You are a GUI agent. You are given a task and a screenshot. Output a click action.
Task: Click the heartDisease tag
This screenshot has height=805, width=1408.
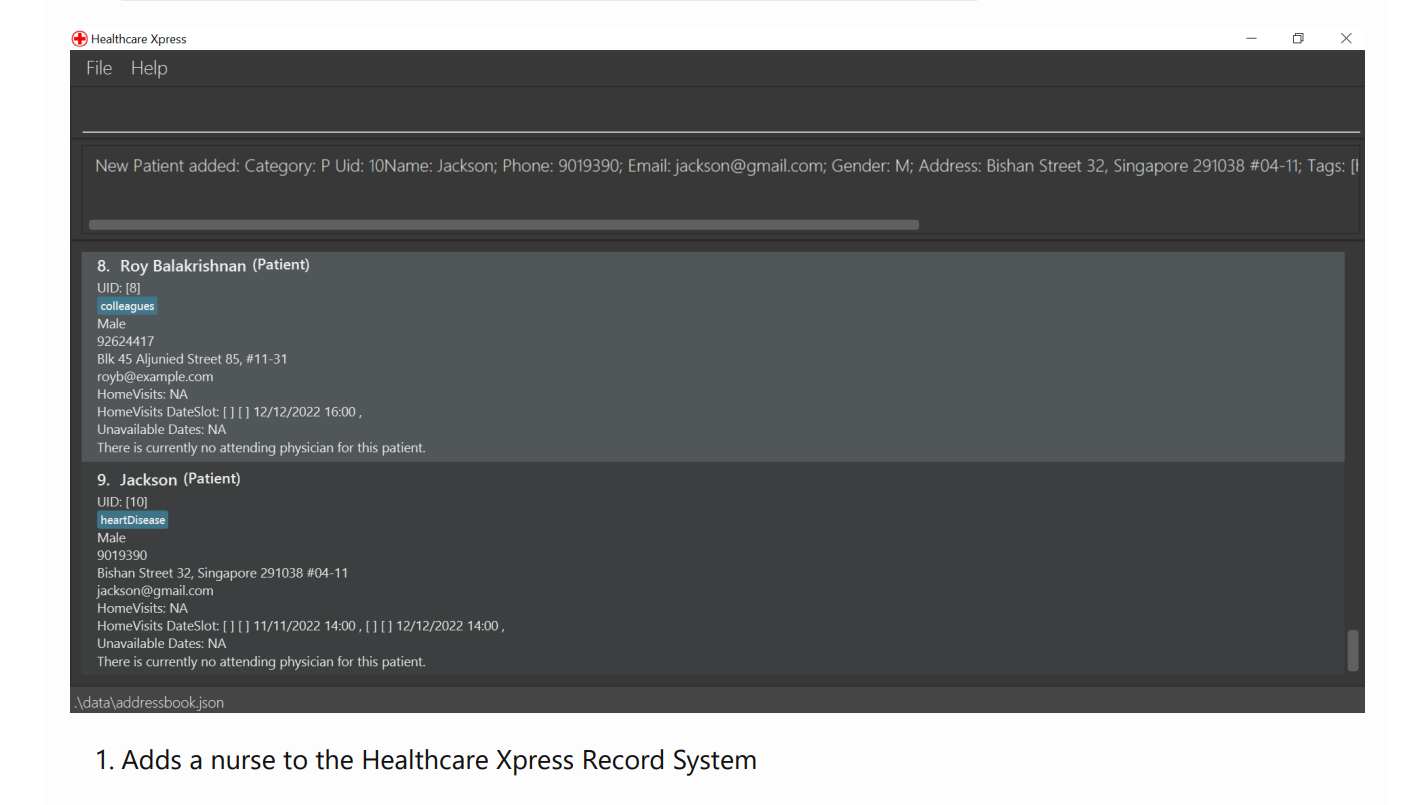click(x=132, y=520)
